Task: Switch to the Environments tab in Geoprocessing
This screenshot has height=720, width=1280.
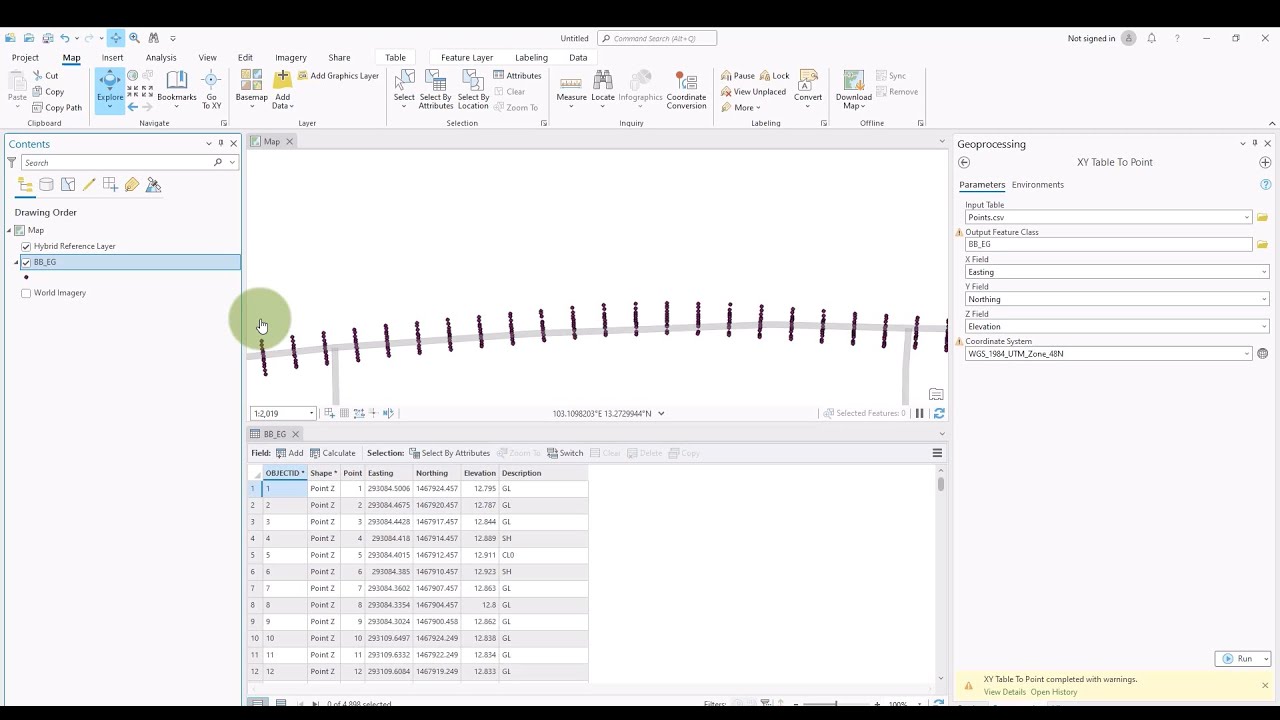Action: (1037, 185)
